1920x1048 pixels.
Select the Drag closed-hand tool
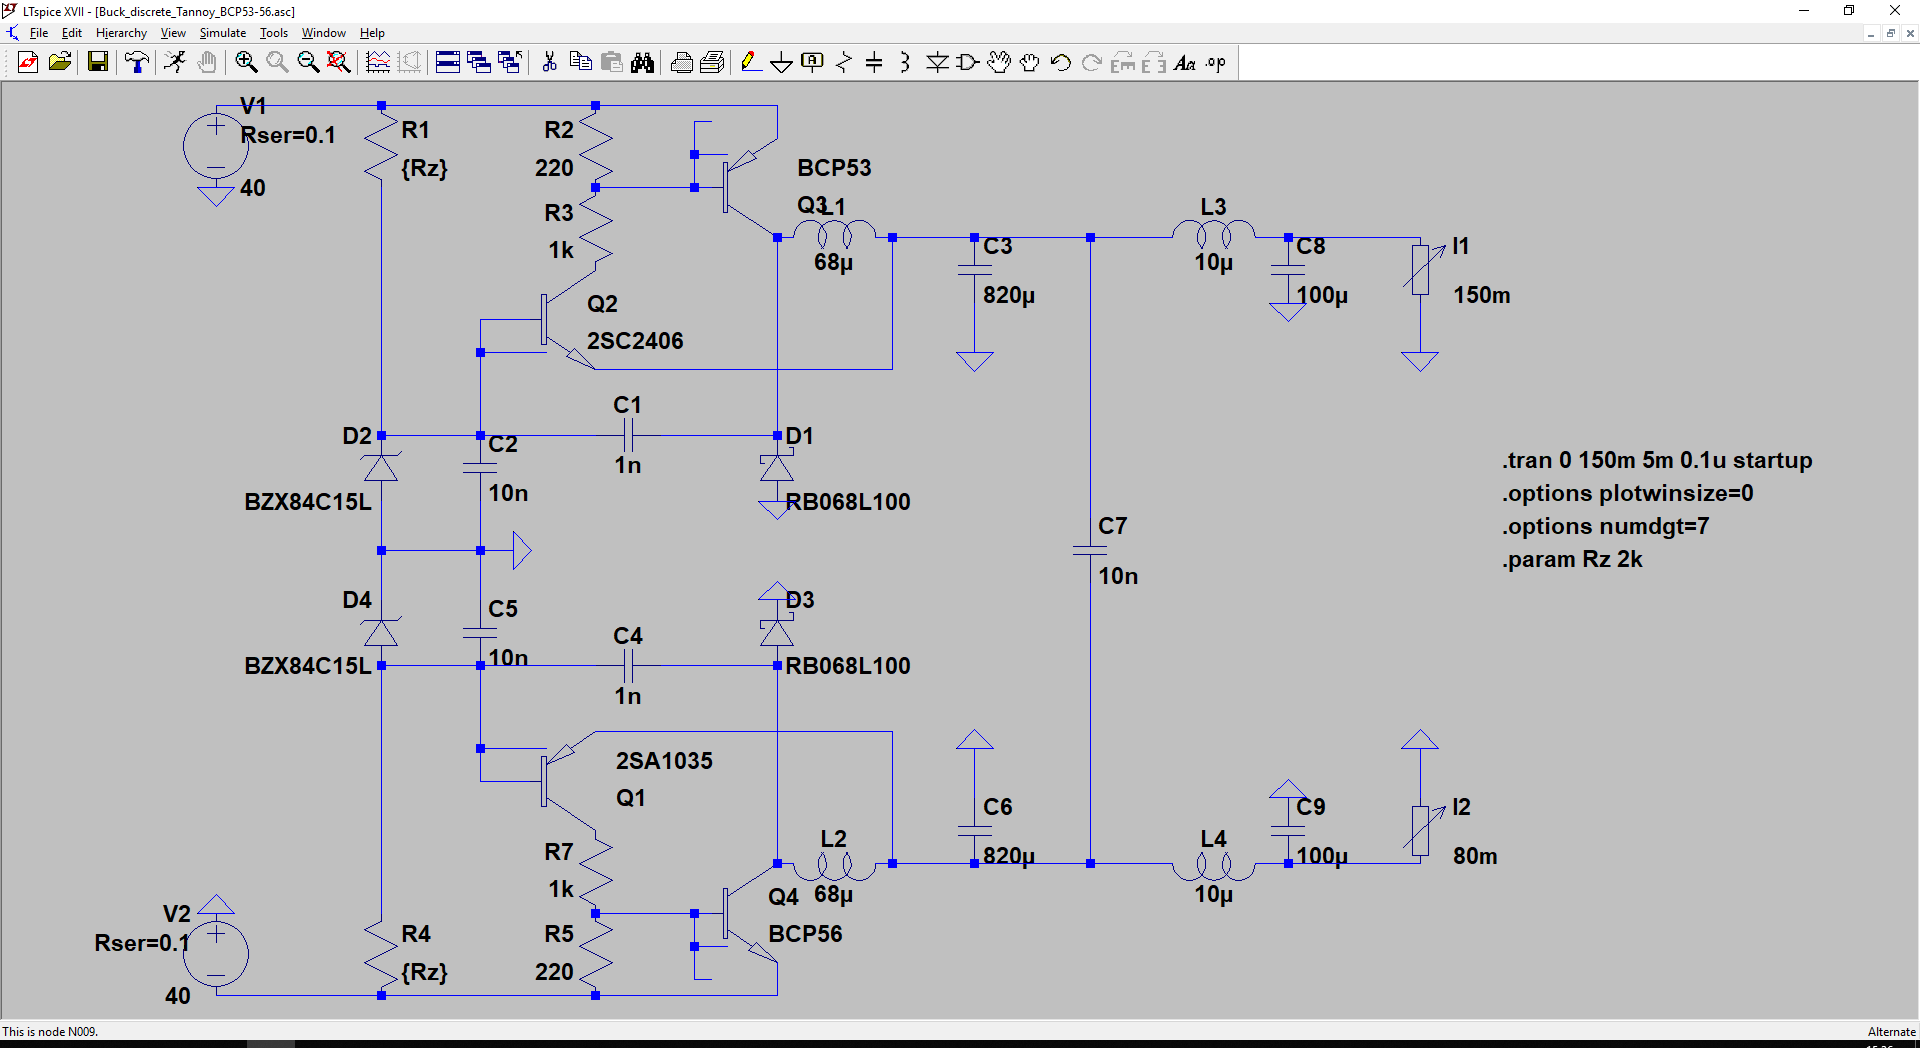[1030, 63]
